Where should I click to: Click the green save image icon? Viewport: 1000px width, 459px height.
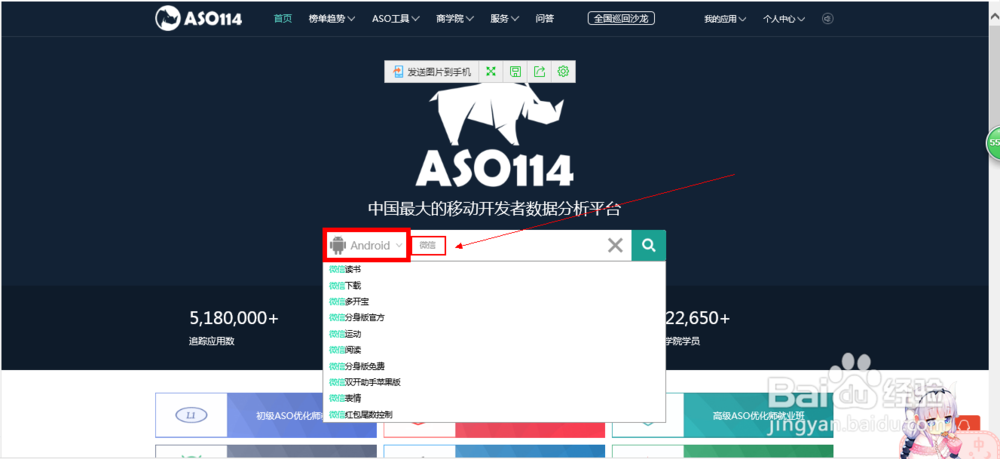pos(515,71)
